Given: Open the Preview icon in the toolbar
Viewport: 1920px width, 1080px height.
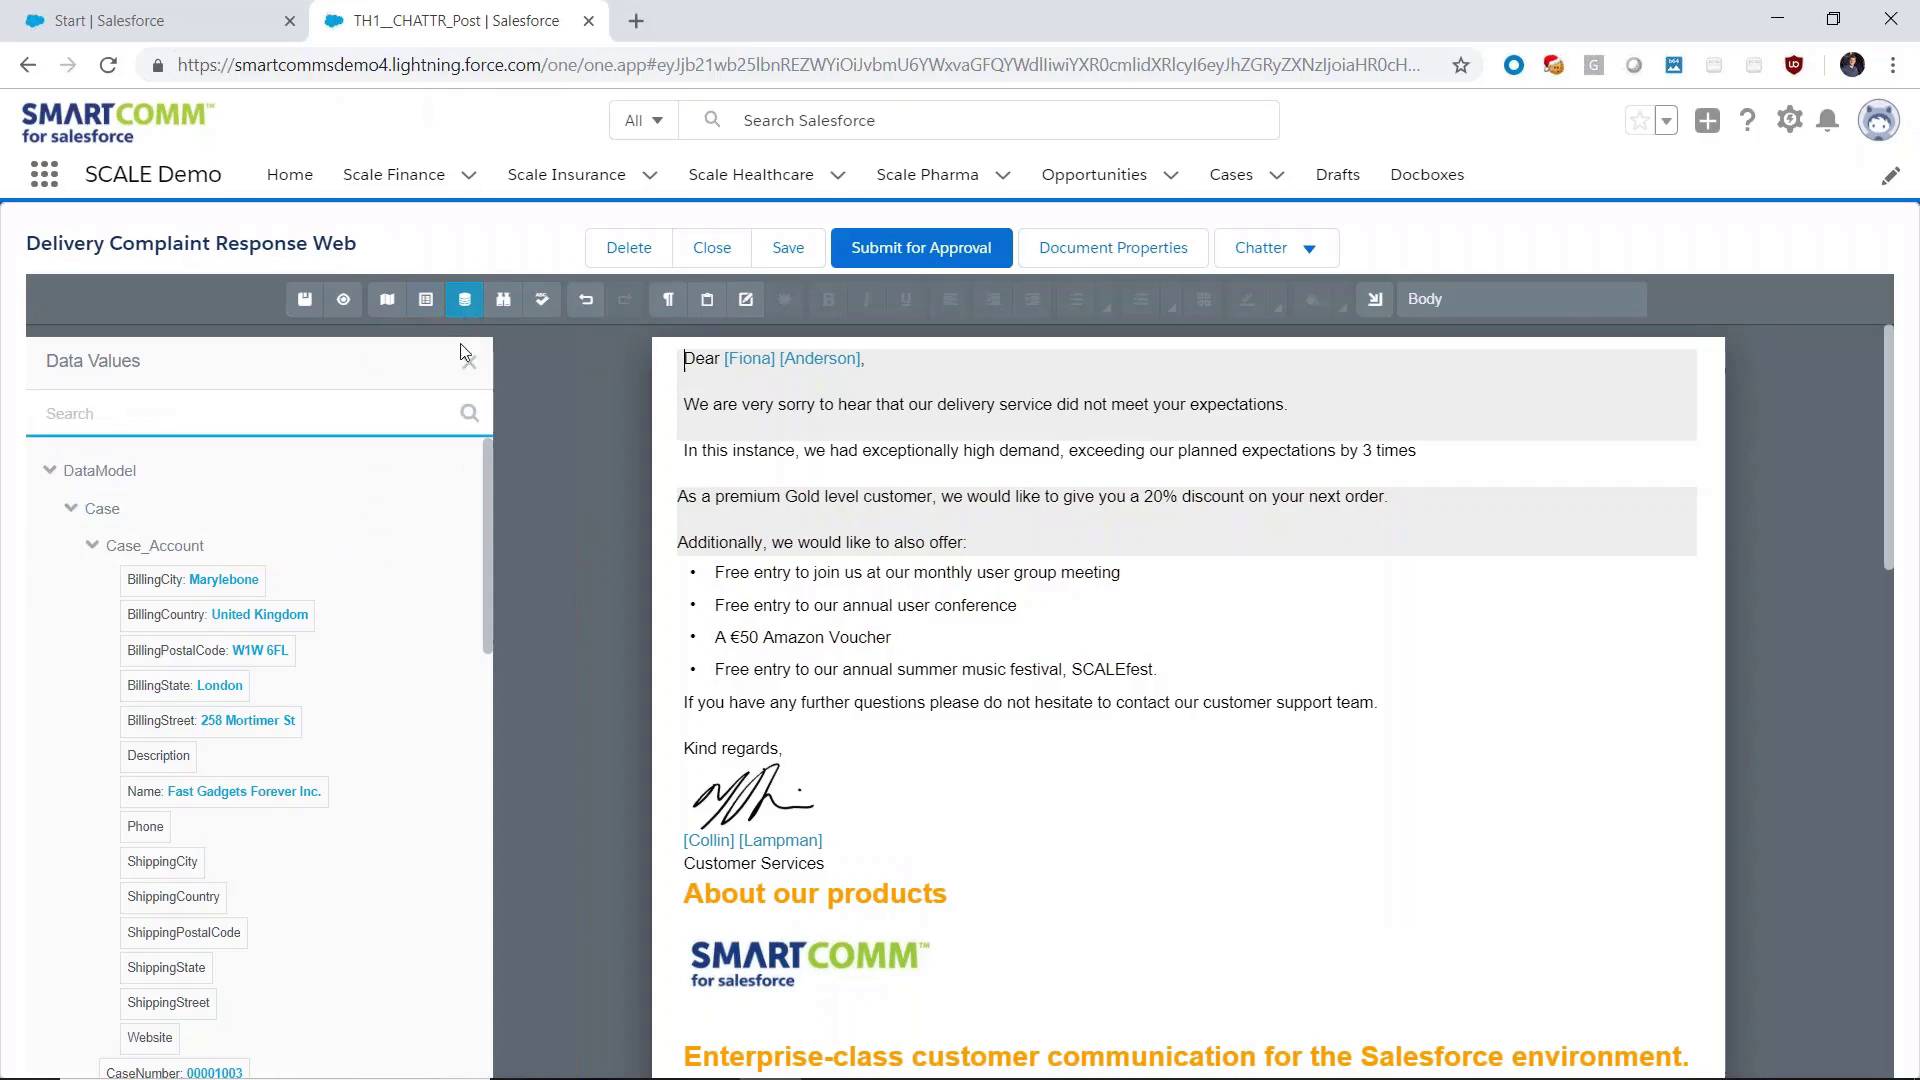Looking at the screenshot, I should click(x=343, y=298).
